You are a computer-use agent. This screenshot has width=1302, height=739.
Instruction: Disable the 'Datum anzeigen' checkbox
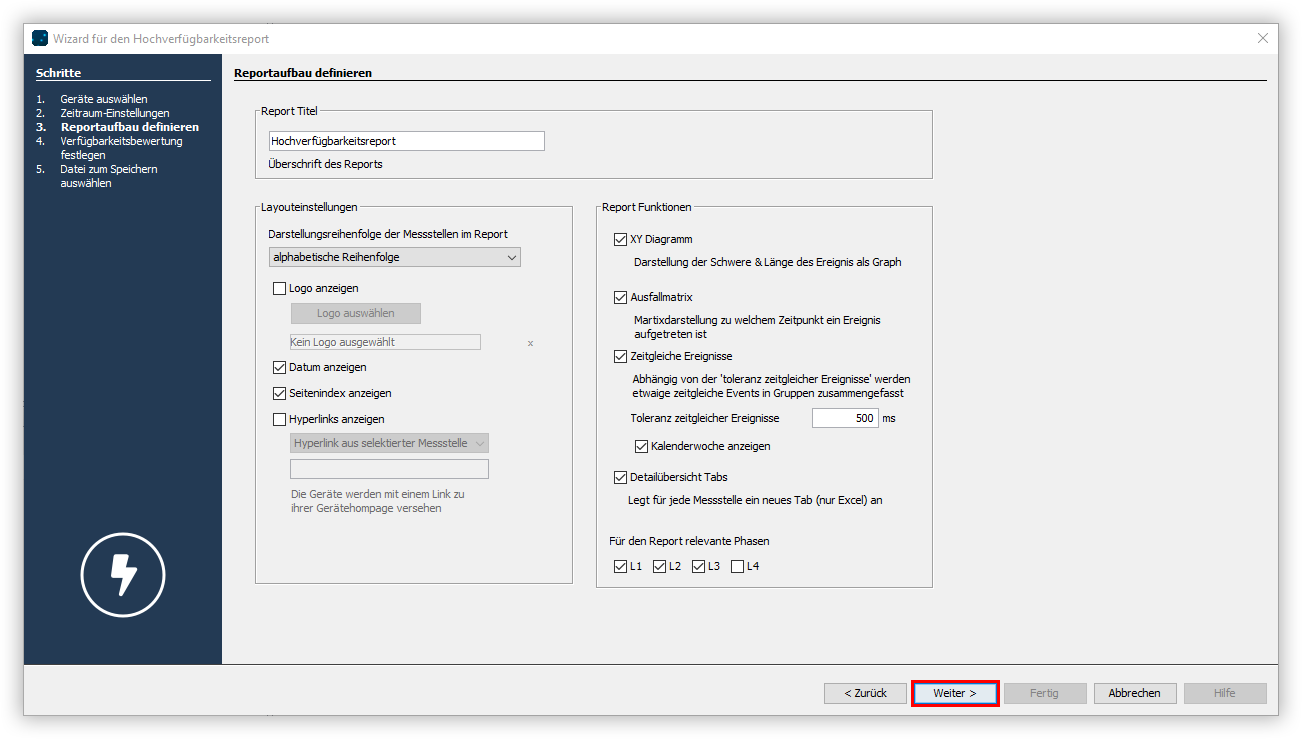click(278, 367)
